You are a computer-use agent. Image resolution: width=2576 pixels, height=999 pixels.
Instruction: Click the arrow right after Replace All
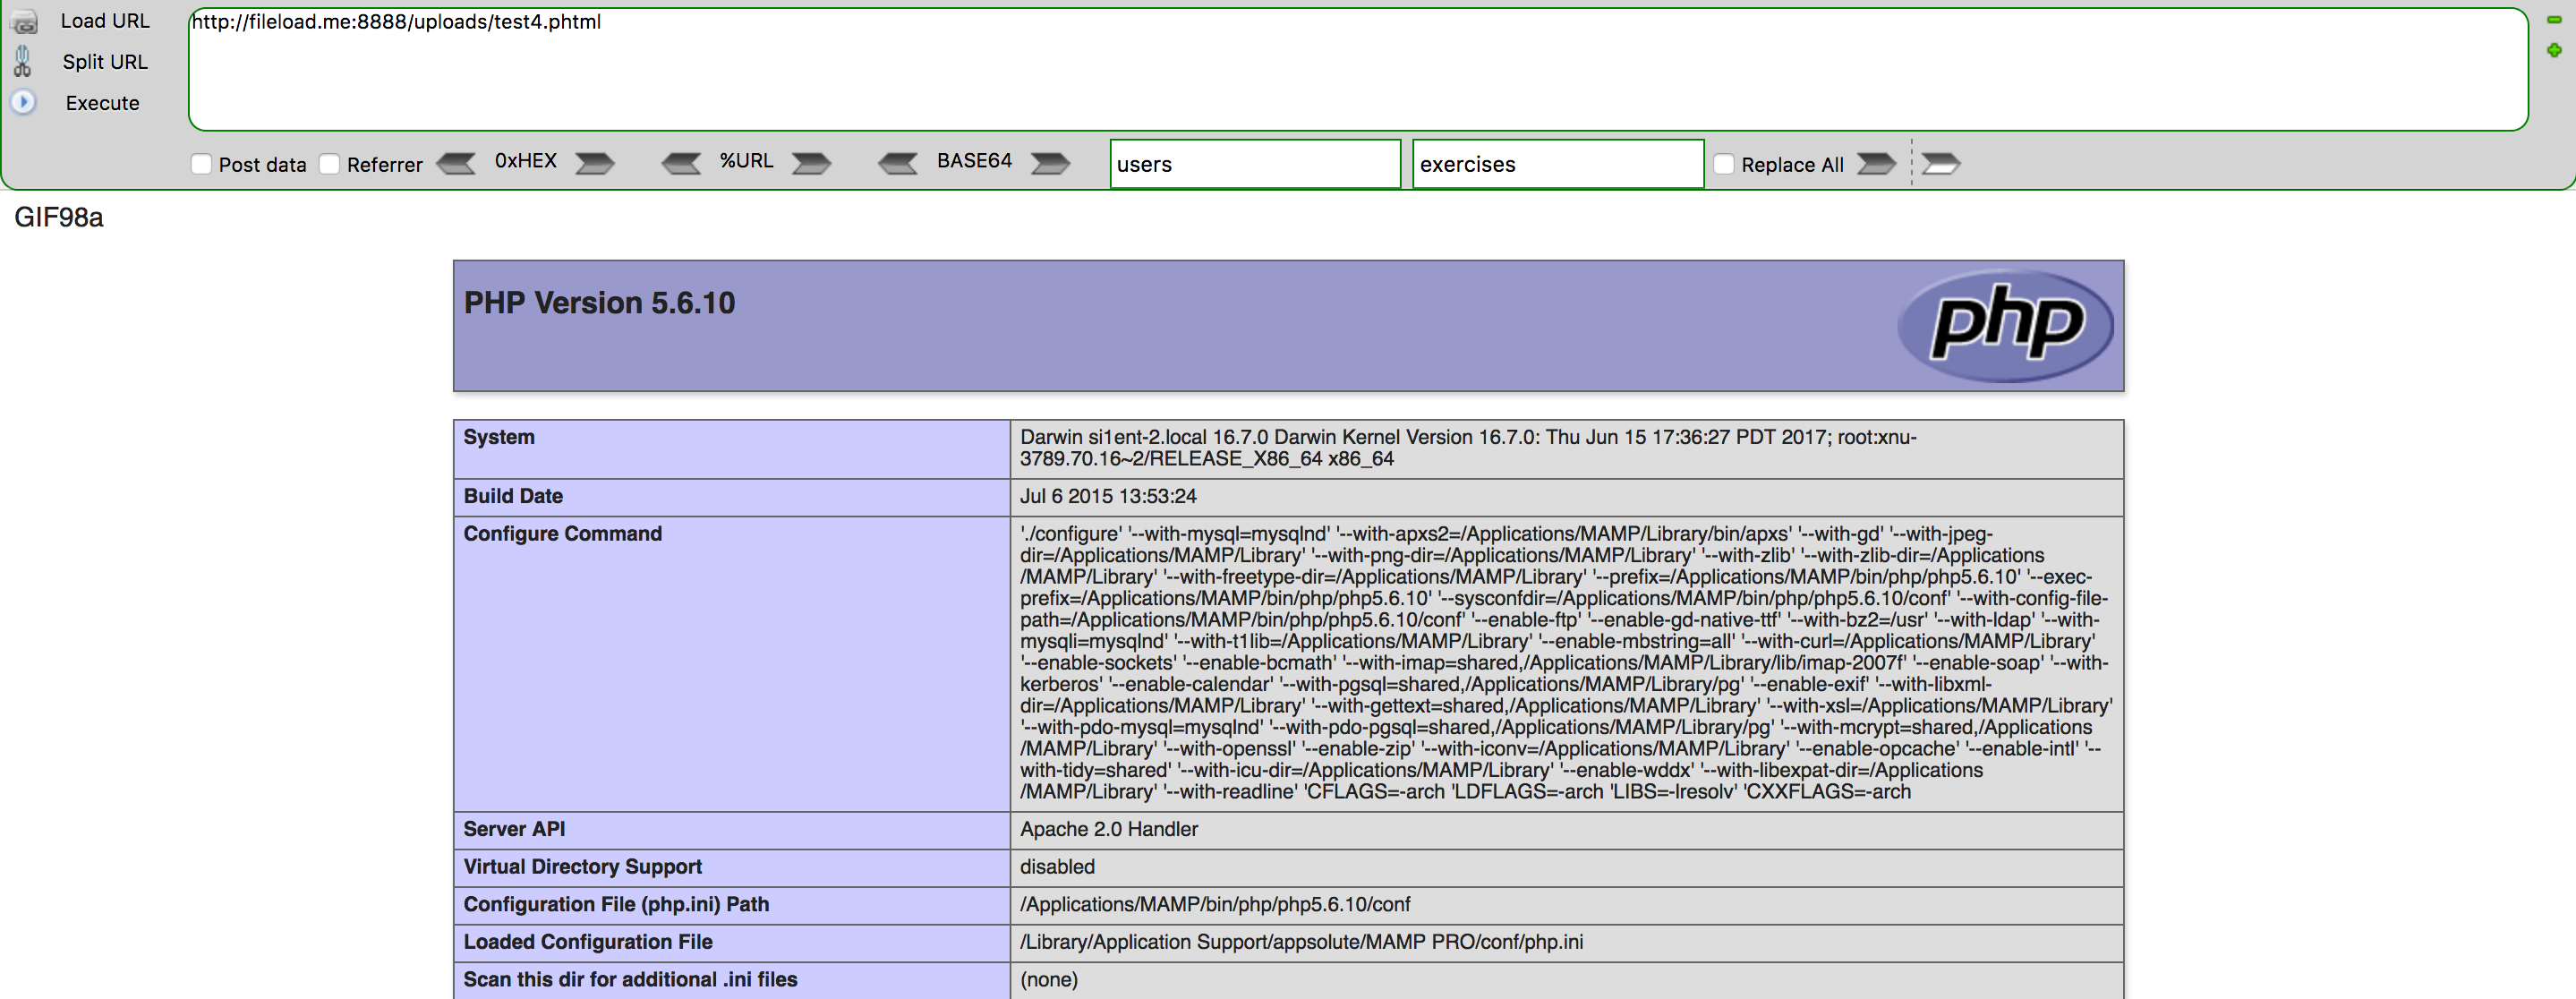point(1876,163)
